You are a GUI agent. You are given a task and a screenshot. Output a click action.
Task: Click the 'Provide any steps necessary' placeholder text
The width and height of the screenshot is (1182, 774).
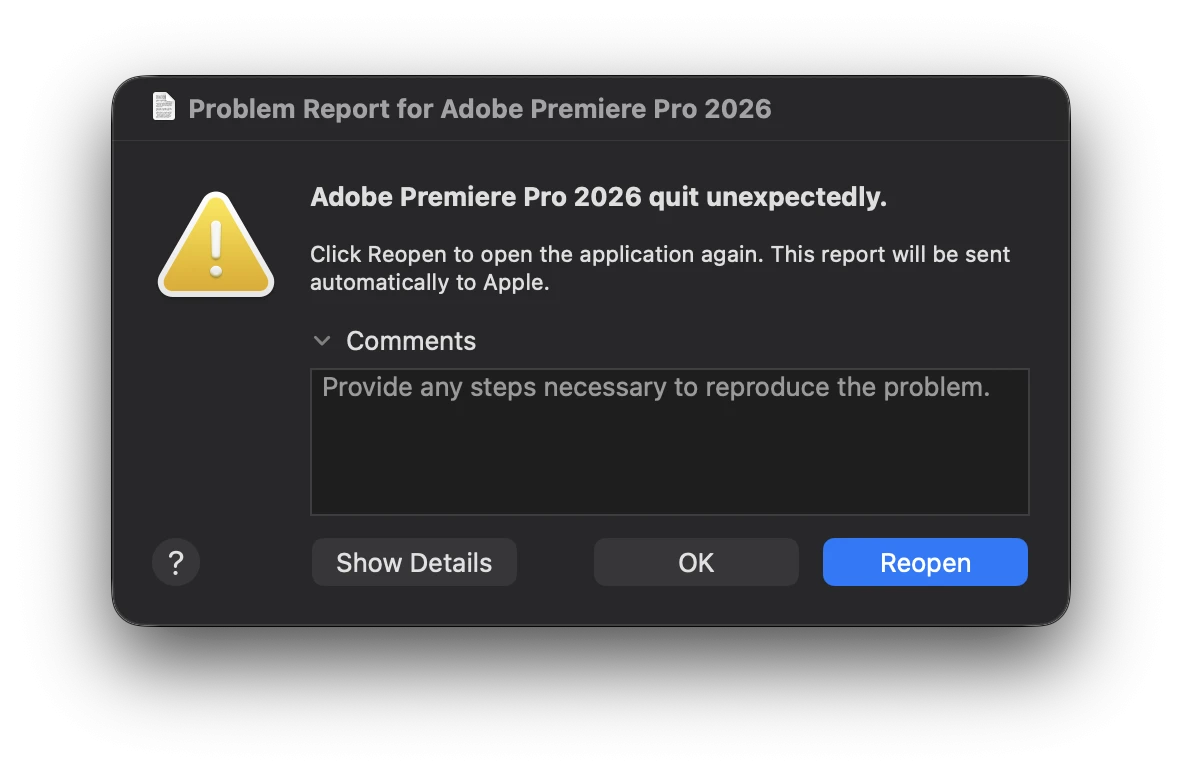(656, 387)
